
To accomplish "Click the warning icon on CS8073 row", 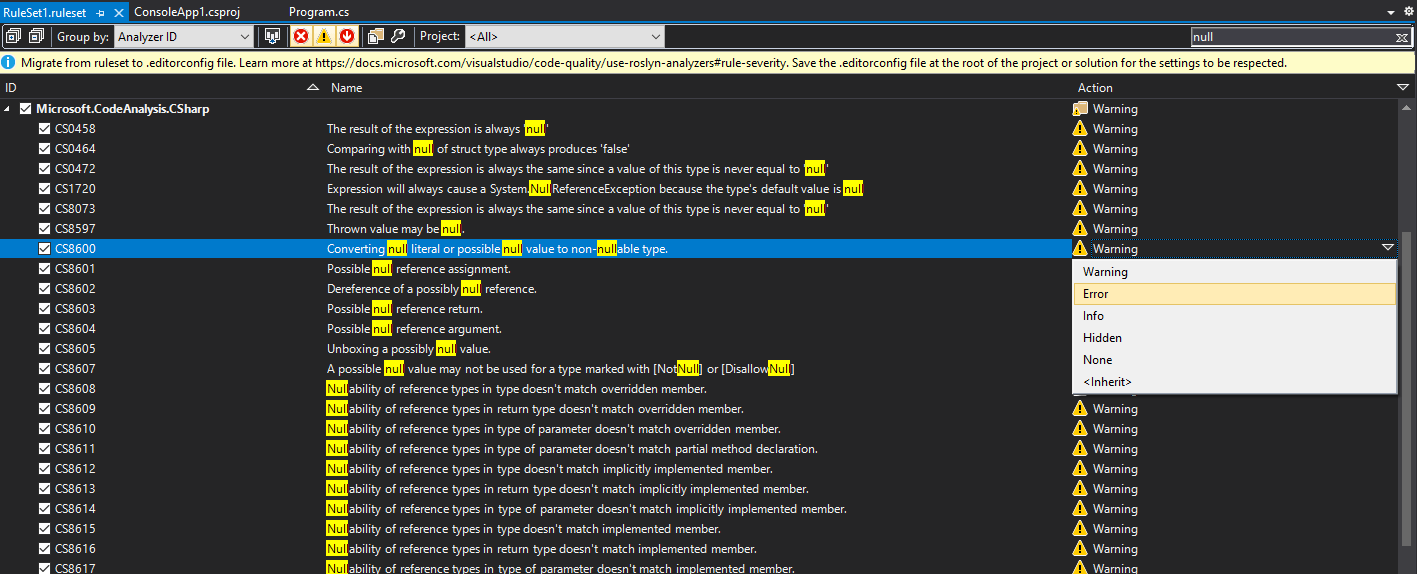I will [1080, 208].
